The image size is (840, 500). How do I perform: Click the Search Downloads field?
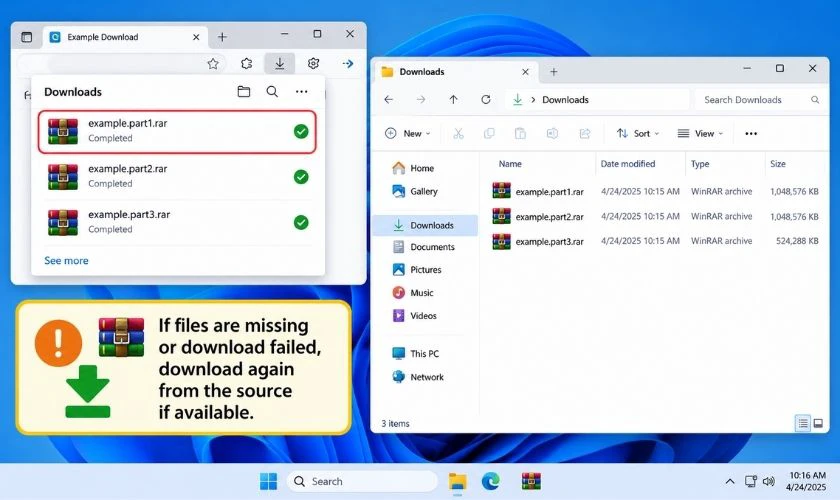click(759, 100)
